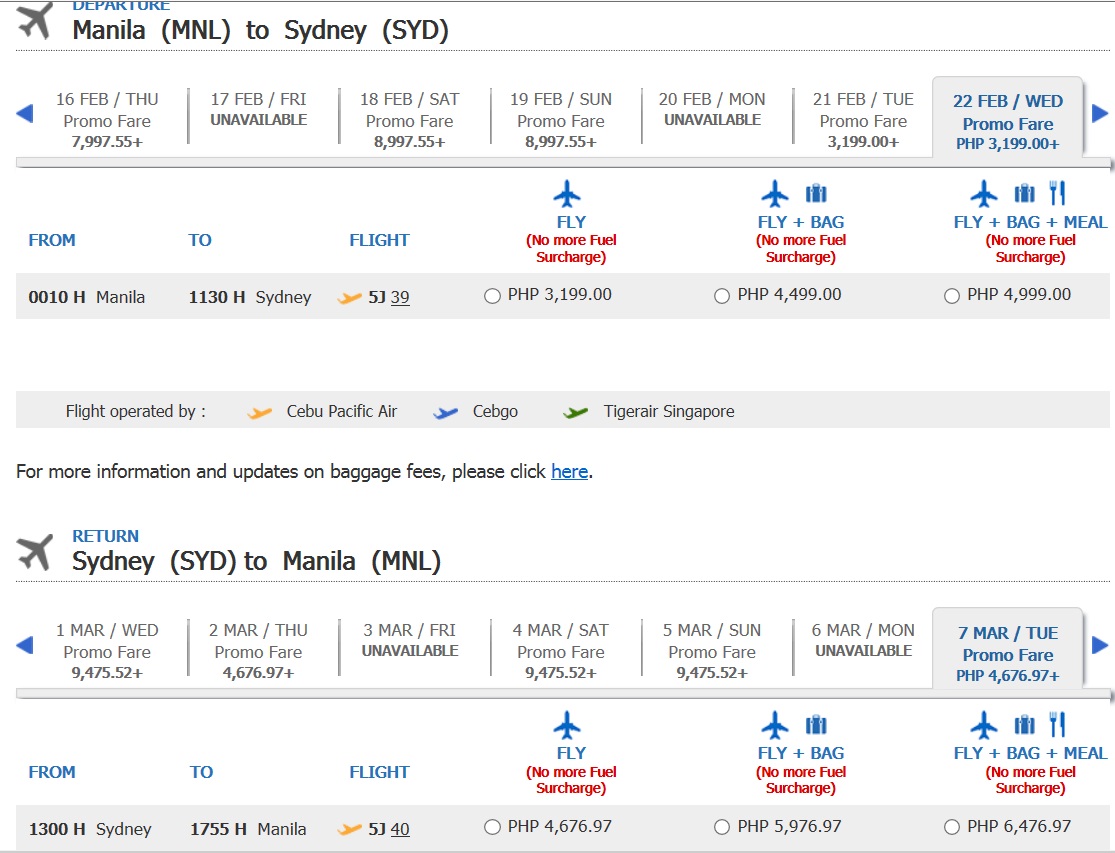The width and height of the screenshot is (1115, 853).
Task: Choose 5 MAR / SUN return date tab
Action: coord(712,650)
